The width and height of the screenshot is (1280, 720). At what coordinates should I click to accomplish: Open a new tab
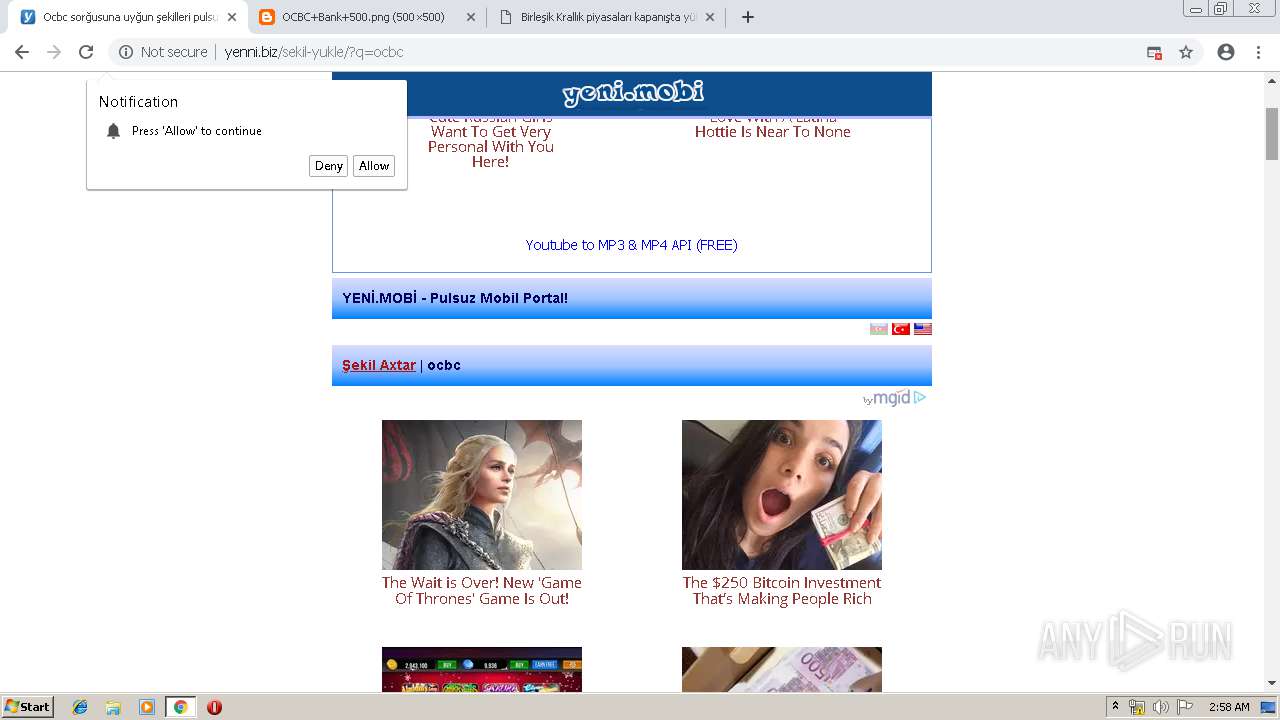click(747, 17)
